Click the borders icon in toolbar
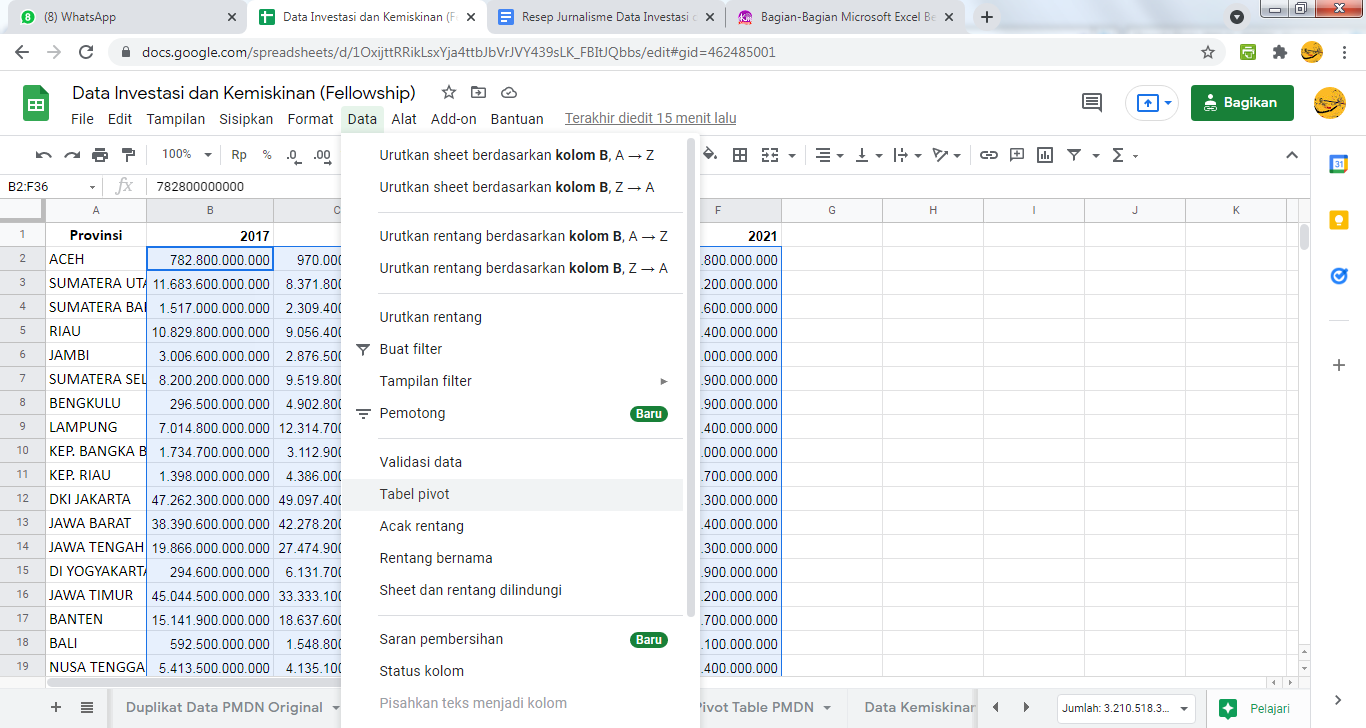 click(x=740, y=155)
